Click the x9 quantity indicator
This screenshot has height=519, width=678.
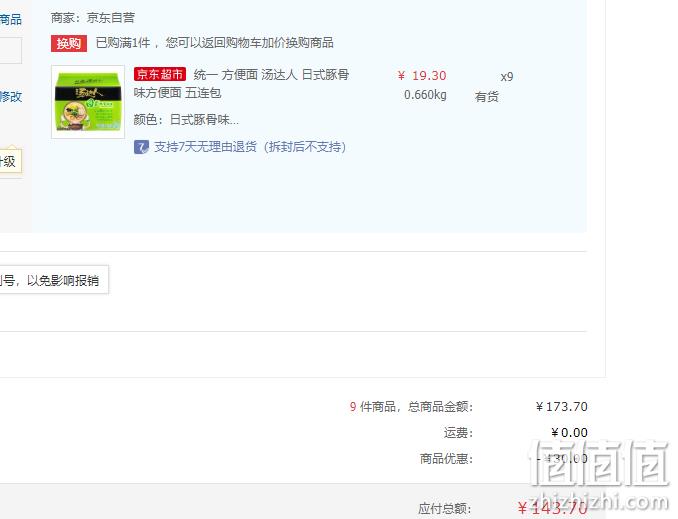[x=507, y=77]
